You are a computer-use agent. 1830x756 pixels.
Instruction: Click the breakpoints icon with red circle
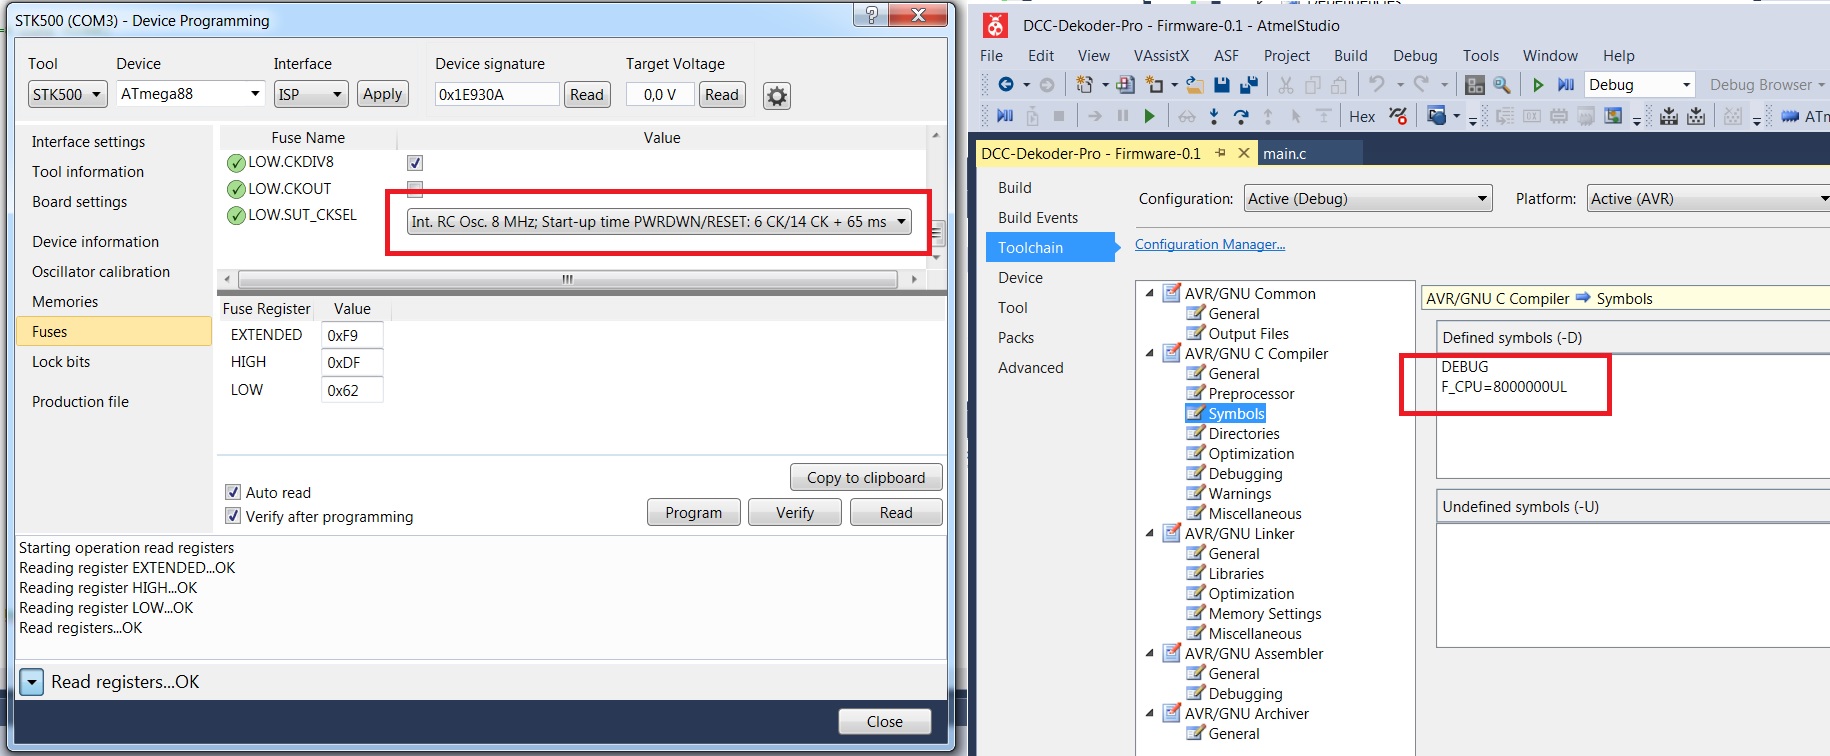point(1399,116)
